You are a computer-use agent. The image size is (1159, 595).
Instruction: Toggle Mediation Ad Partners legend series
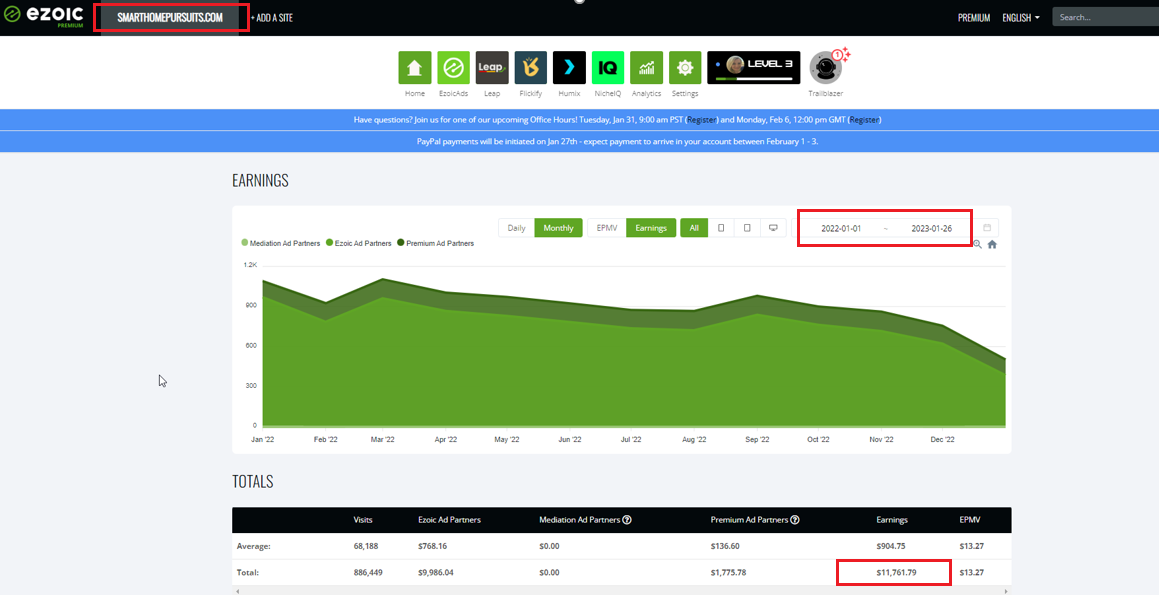[281, 243]
